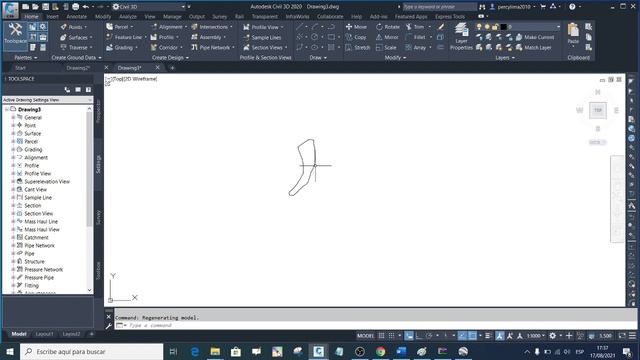
Task: Click the black layer color swatch
Action: point(503,27)
